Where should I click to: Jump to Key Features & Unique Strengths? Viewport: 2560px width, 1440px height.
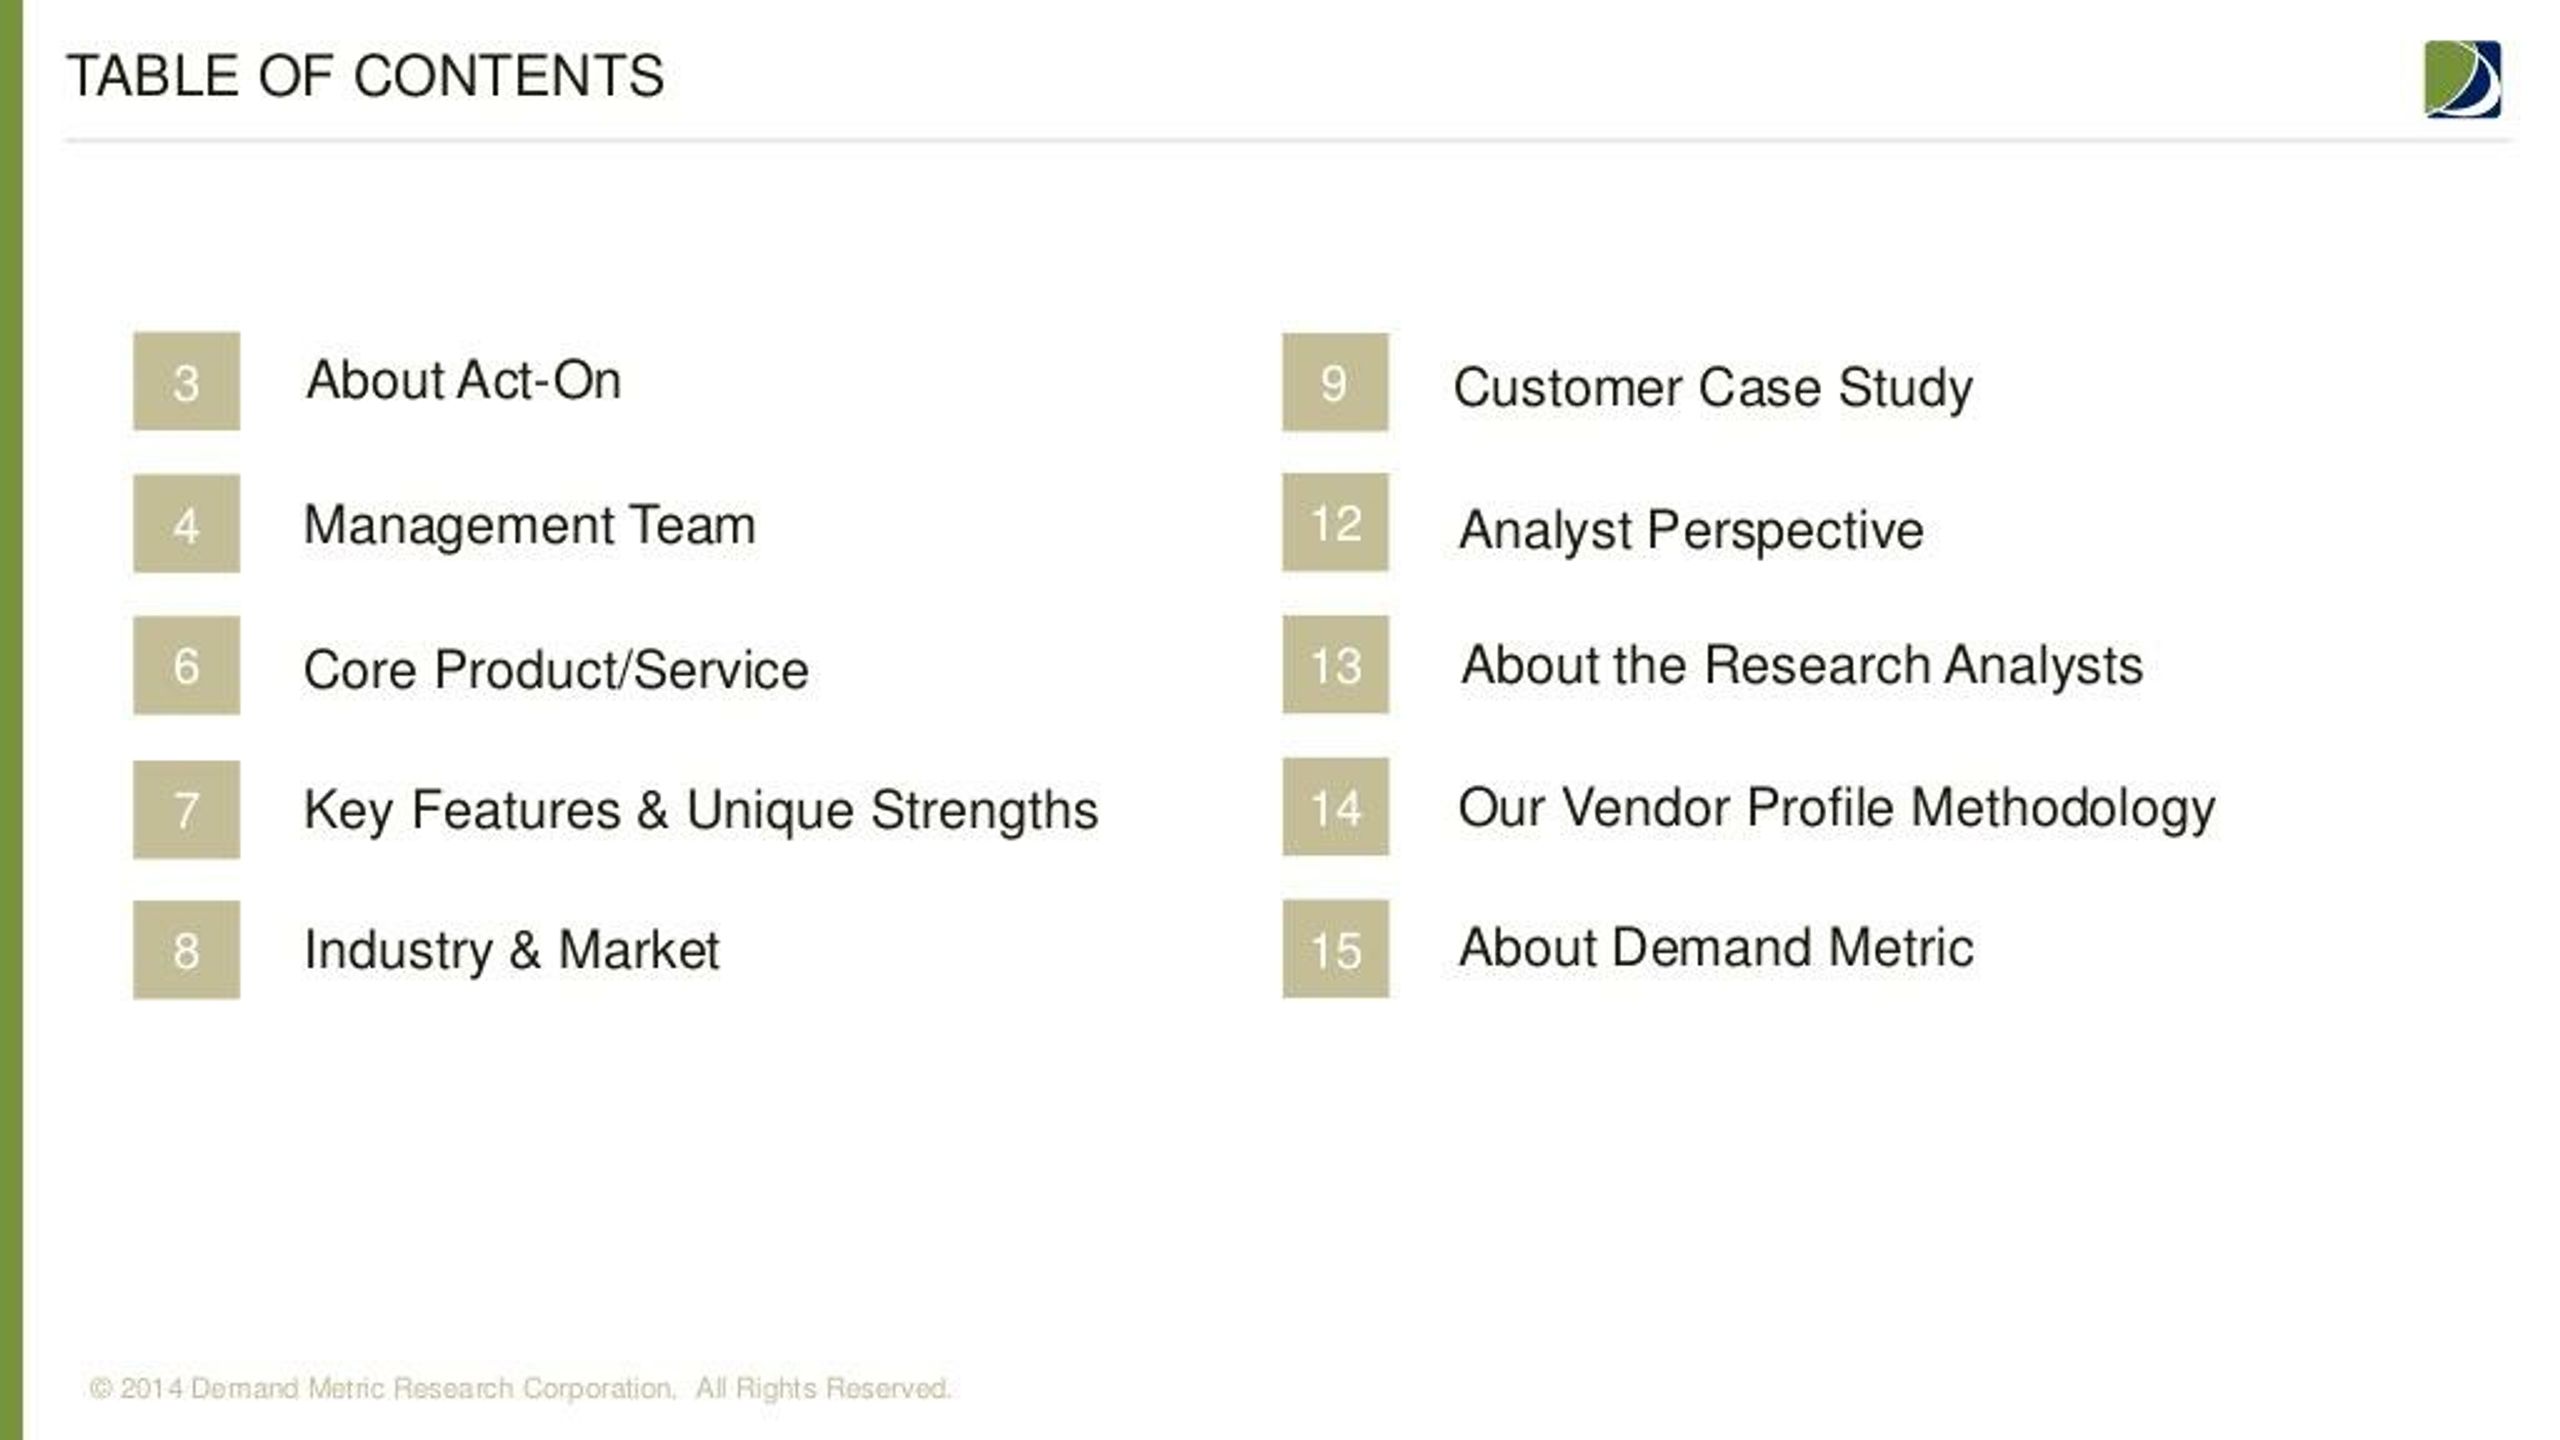[700, 811]
